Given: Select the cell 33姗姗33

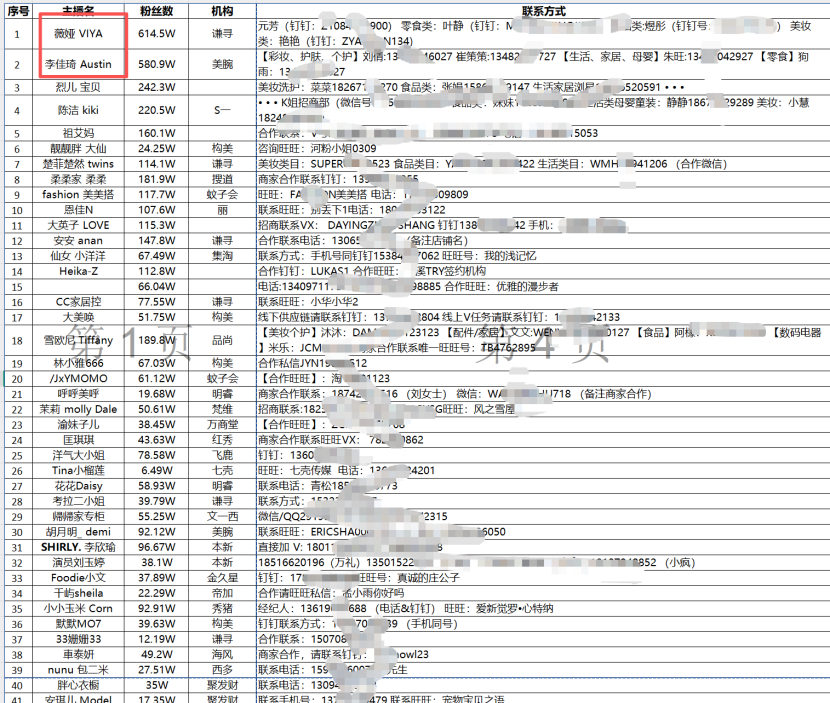Looking at the screenshot, I should pos(78,640).
